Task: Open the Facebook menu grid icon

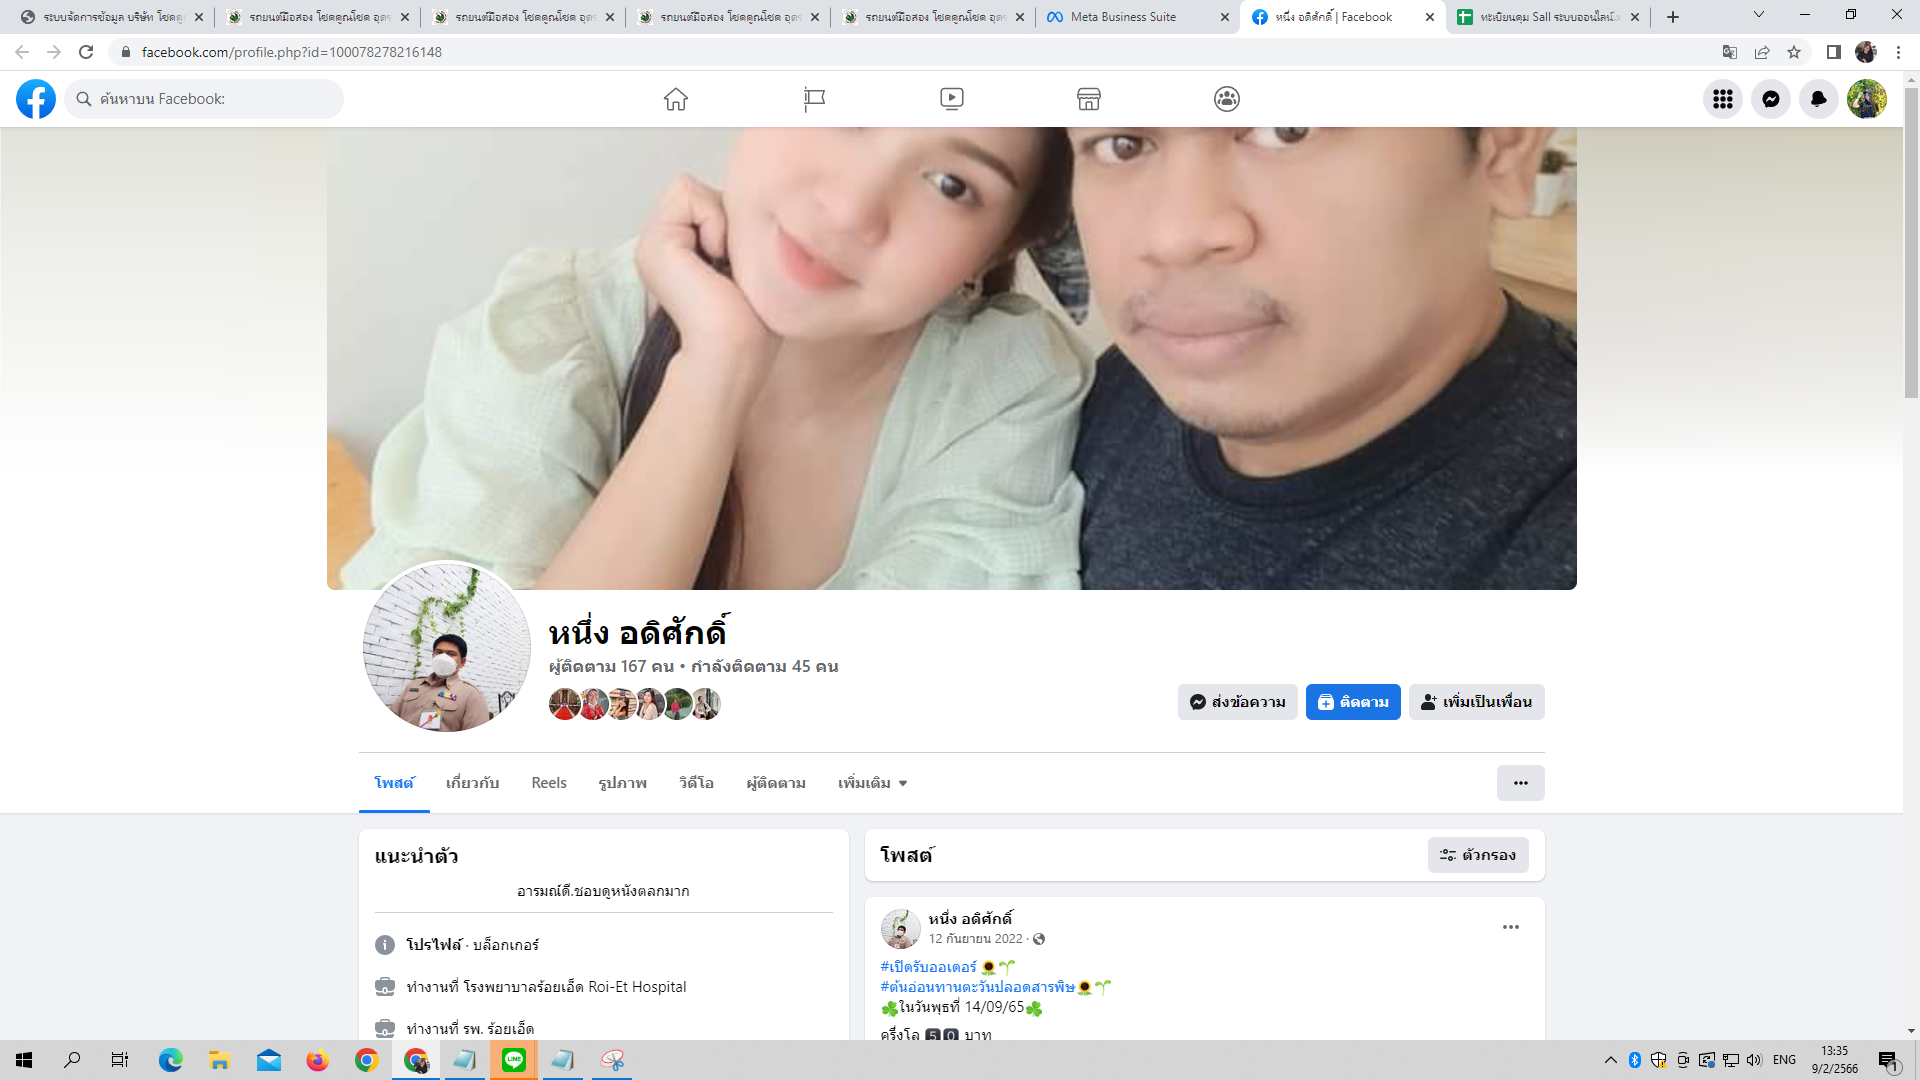Action: 1722,99
